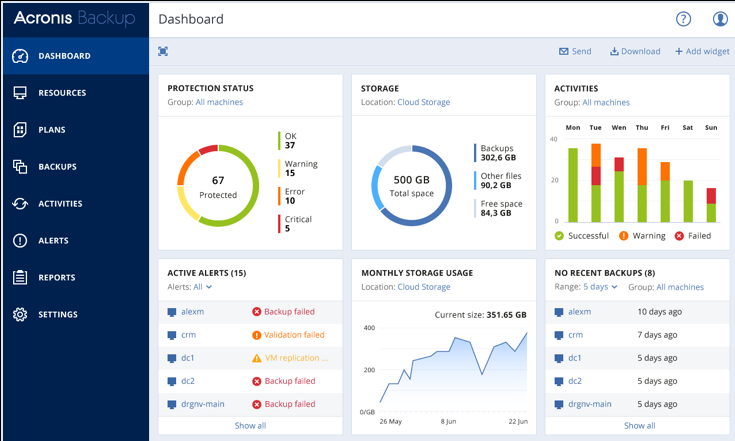Toggle the Failed legend item in Activities
This screenshot has height=441, width=735.
click(x=691, y=236)
